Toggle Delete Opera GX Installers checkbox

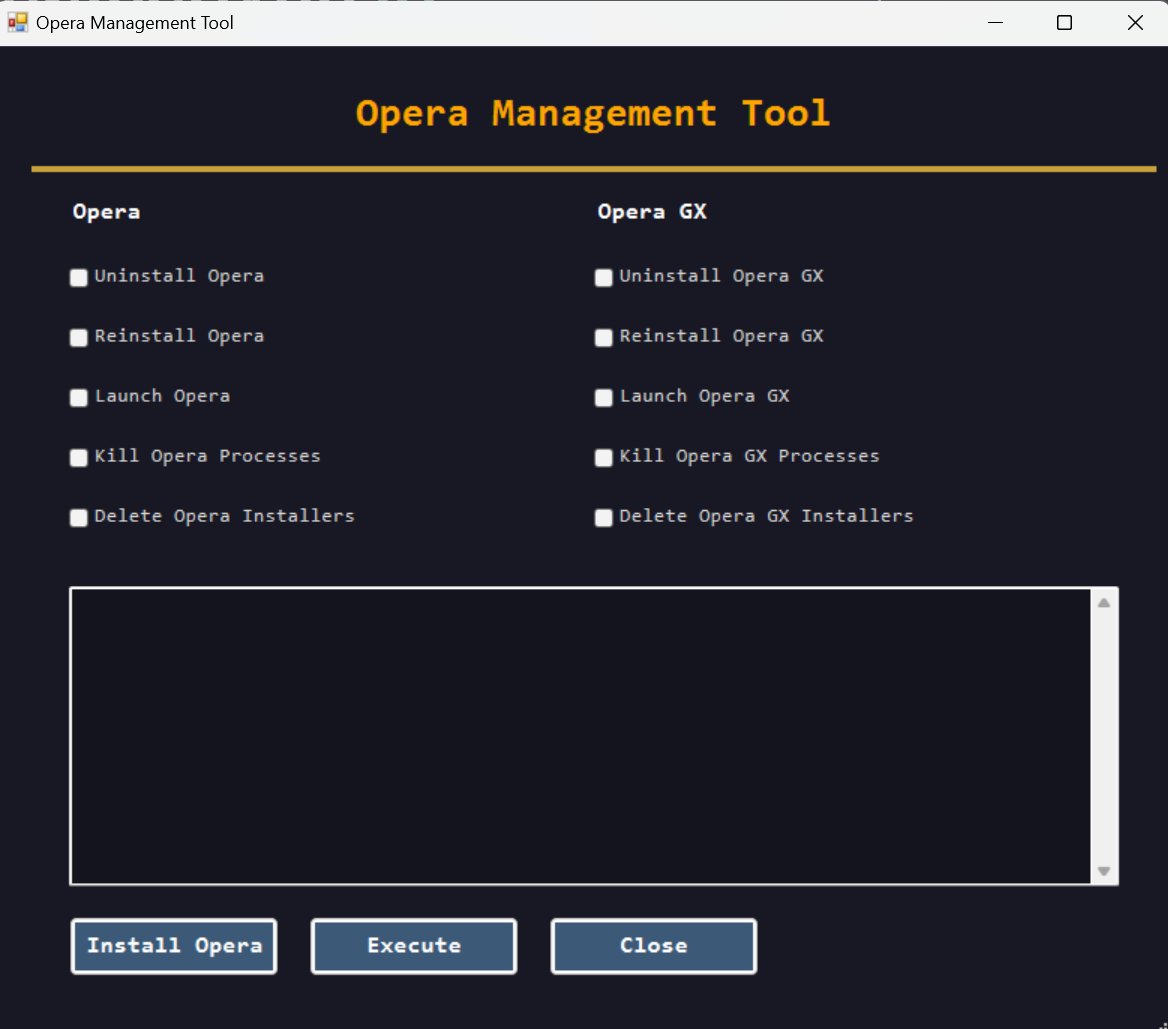[603, 517]
